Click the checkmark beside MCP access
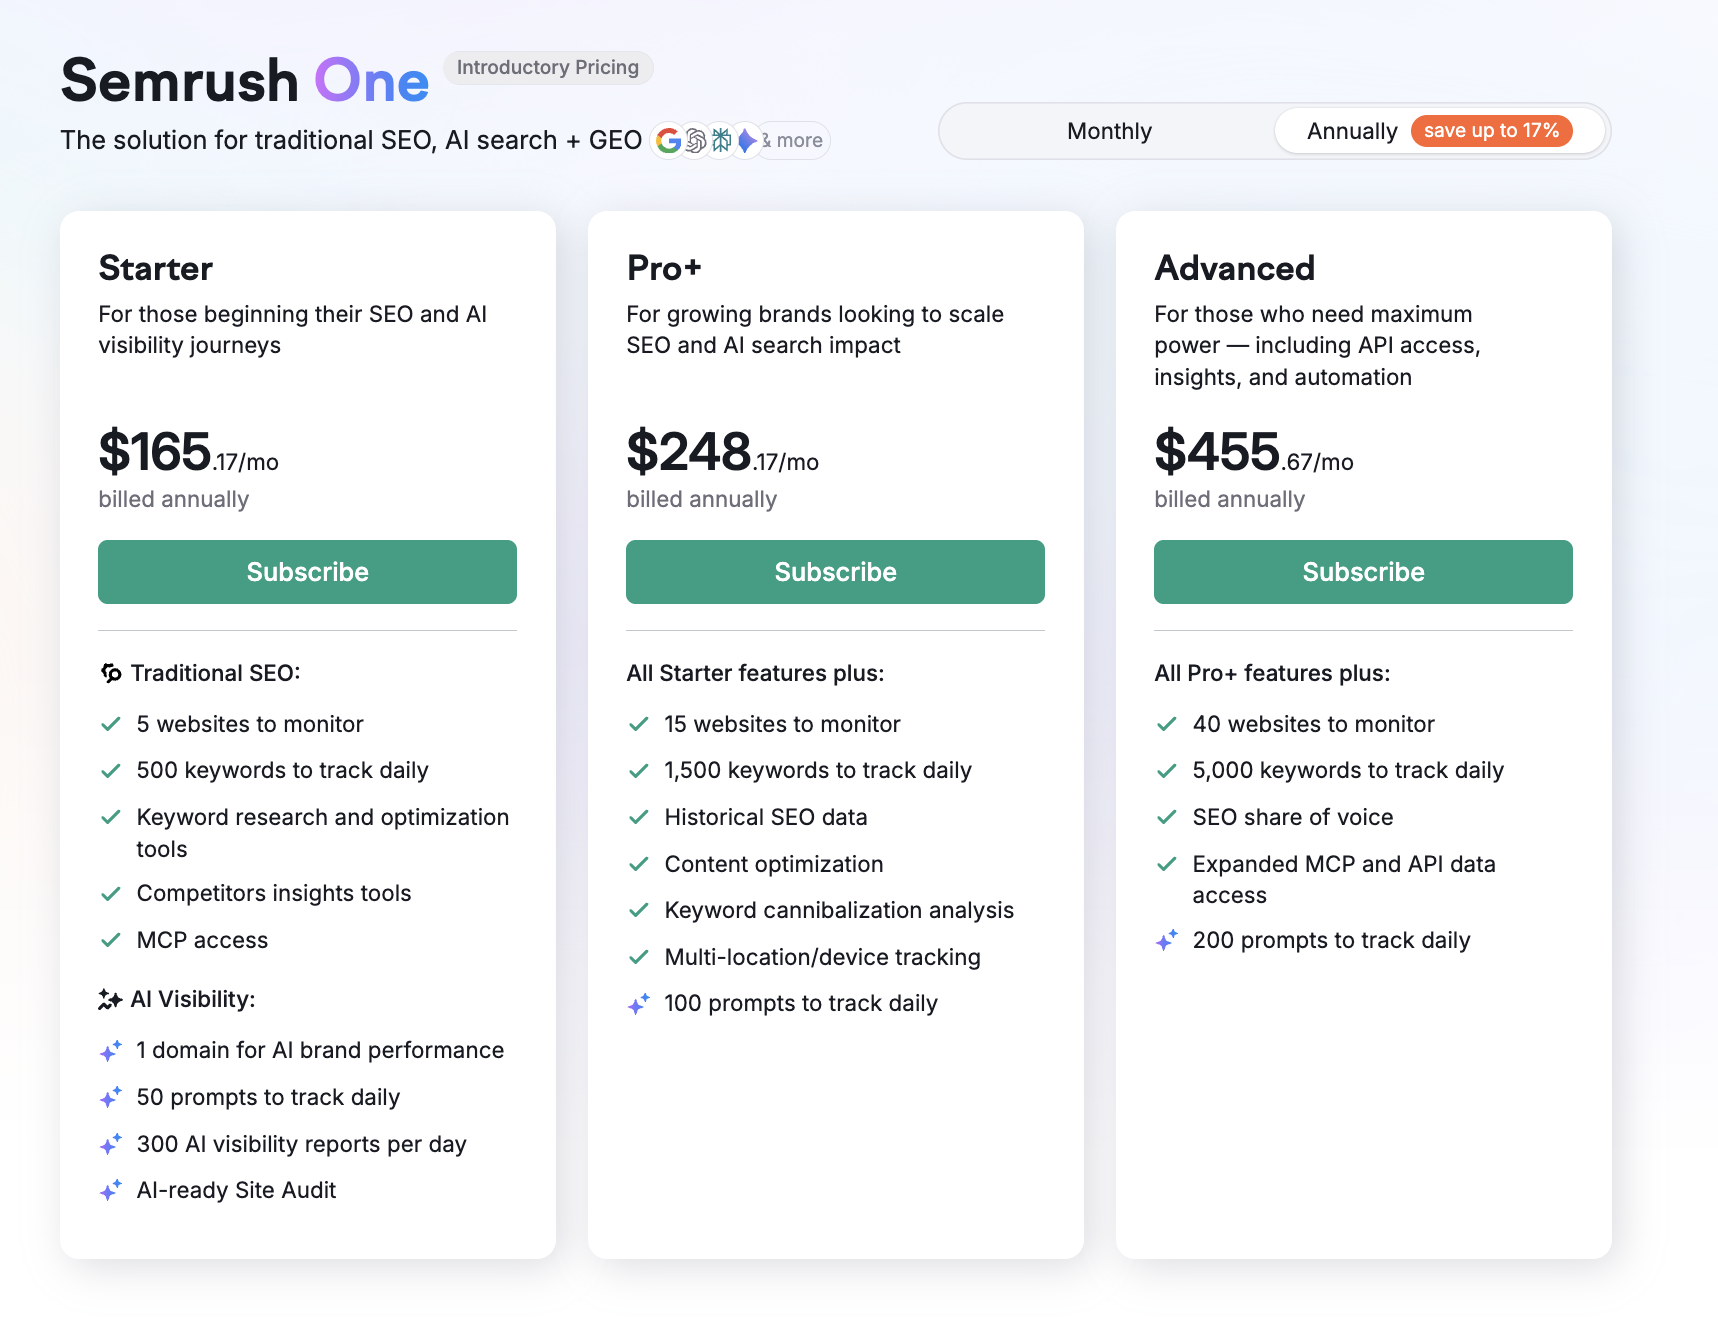Image resolution: width=1718 pixels, height=1326 pixels. point(111,940)
